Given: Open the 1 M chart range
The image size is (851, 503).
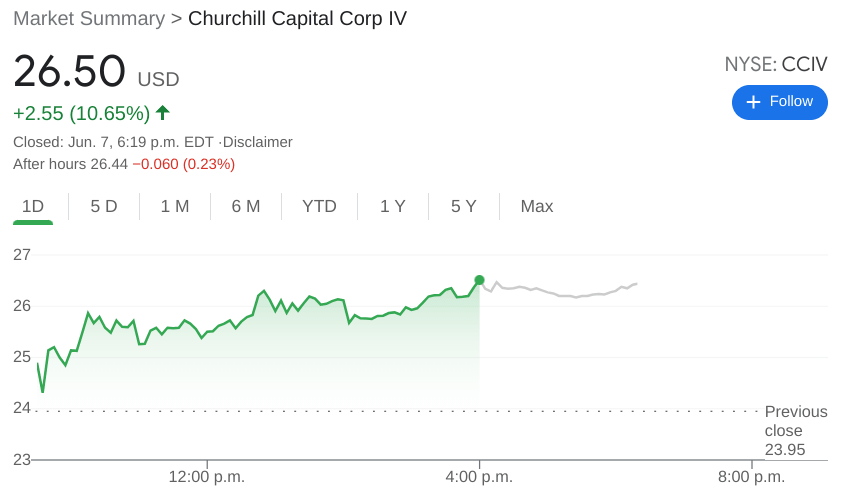Looking at the screenshot, I should pyautogui.click(x=175, y=207).
